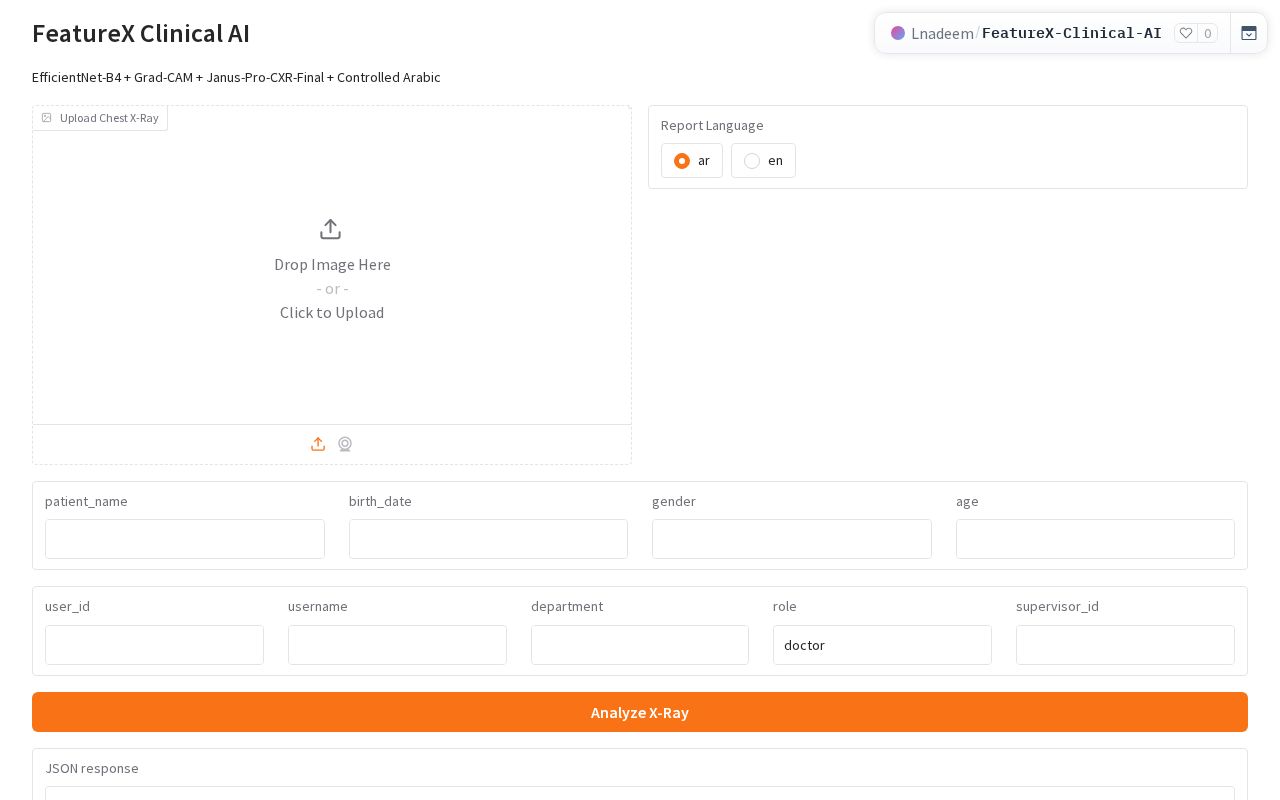Open the FeatureX-Clinical-AI space link
The width and height of the screenshot is (1280, 800).
point(1072,33)
